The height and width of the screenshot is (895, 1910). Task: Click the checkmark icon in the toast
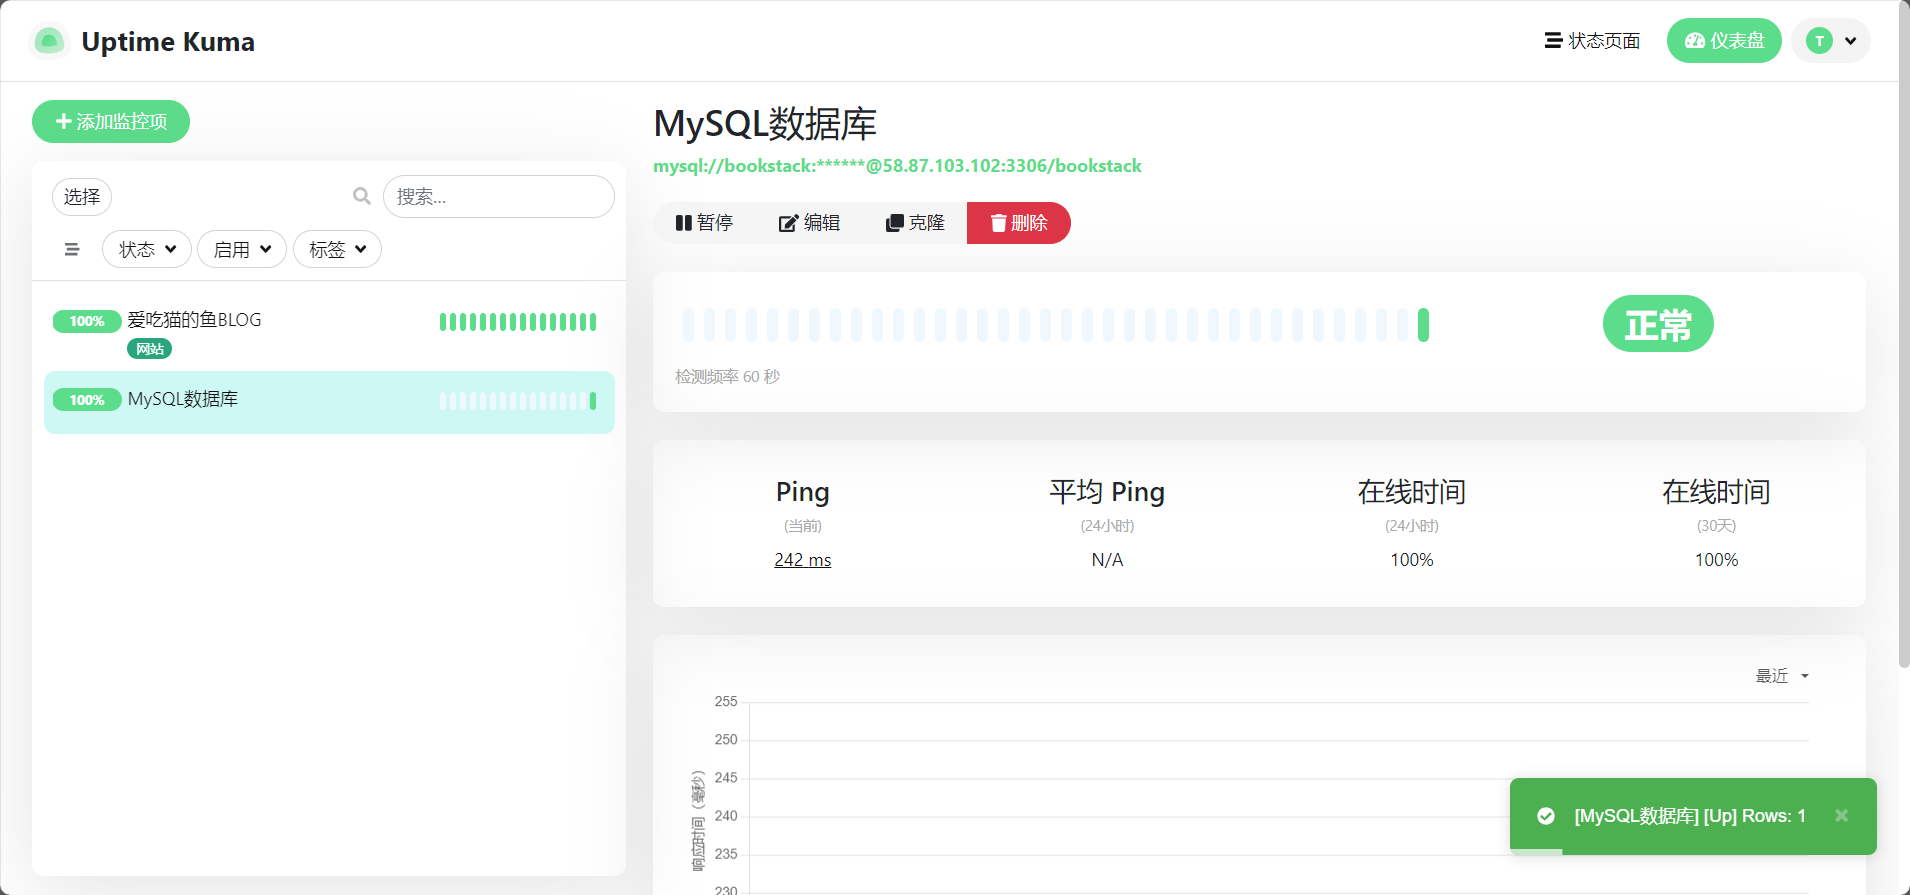click(x=1546, y=816)
